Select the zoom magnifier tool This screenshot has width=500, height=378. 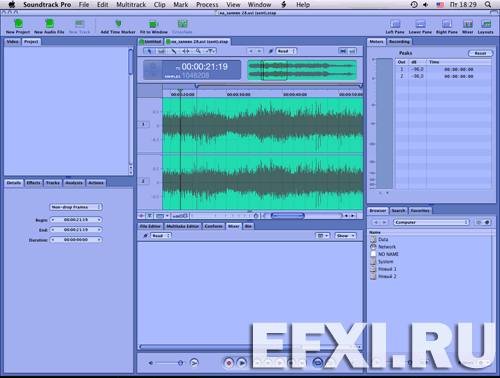click(198, 51)
